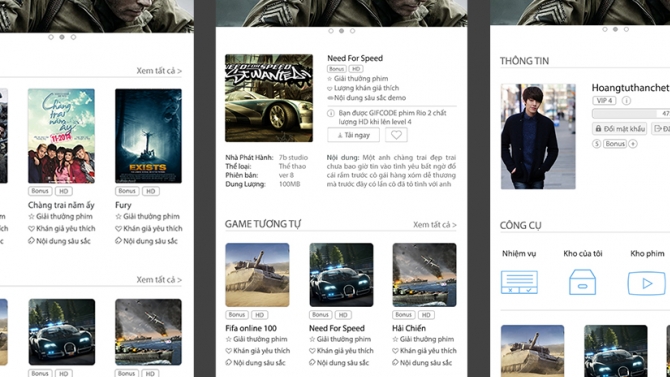This screenshot has width=670, height=377.
Task: Open the info icon next to GIFCODE notice
Action: pyautogui.click(x=331, y=113)
